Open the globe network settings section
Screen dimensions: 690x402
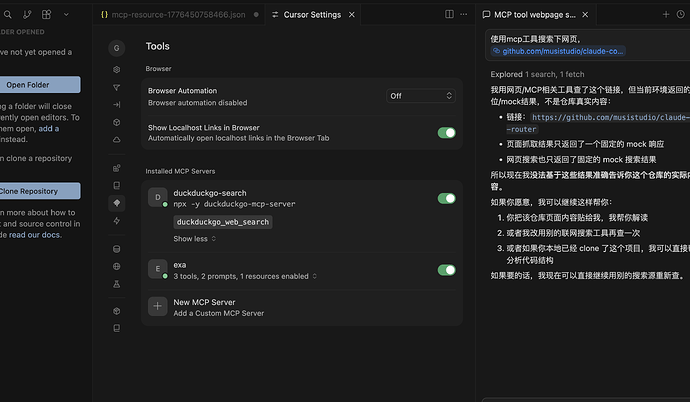[x=117, y=266]
